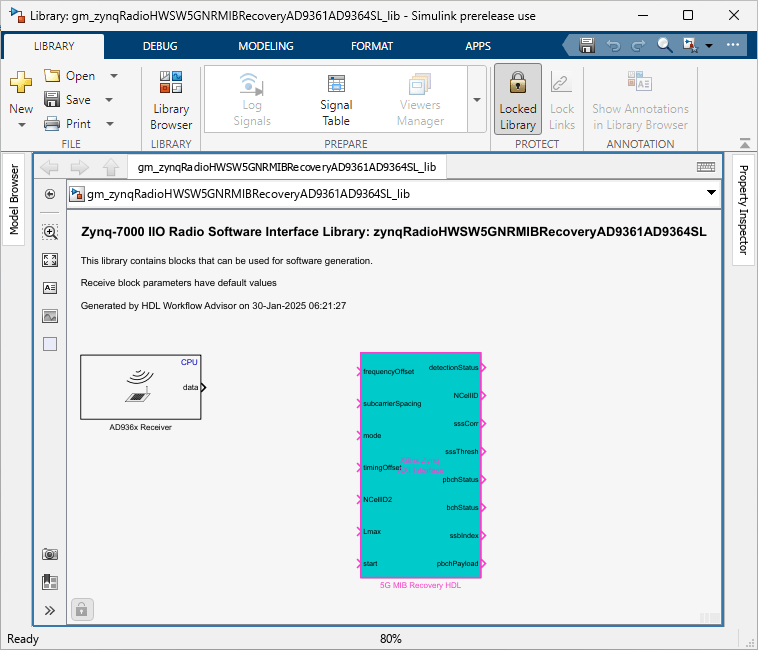This screenshot has width=758, height=650.
Task: Click the library title annotation text
Action: 394,232
